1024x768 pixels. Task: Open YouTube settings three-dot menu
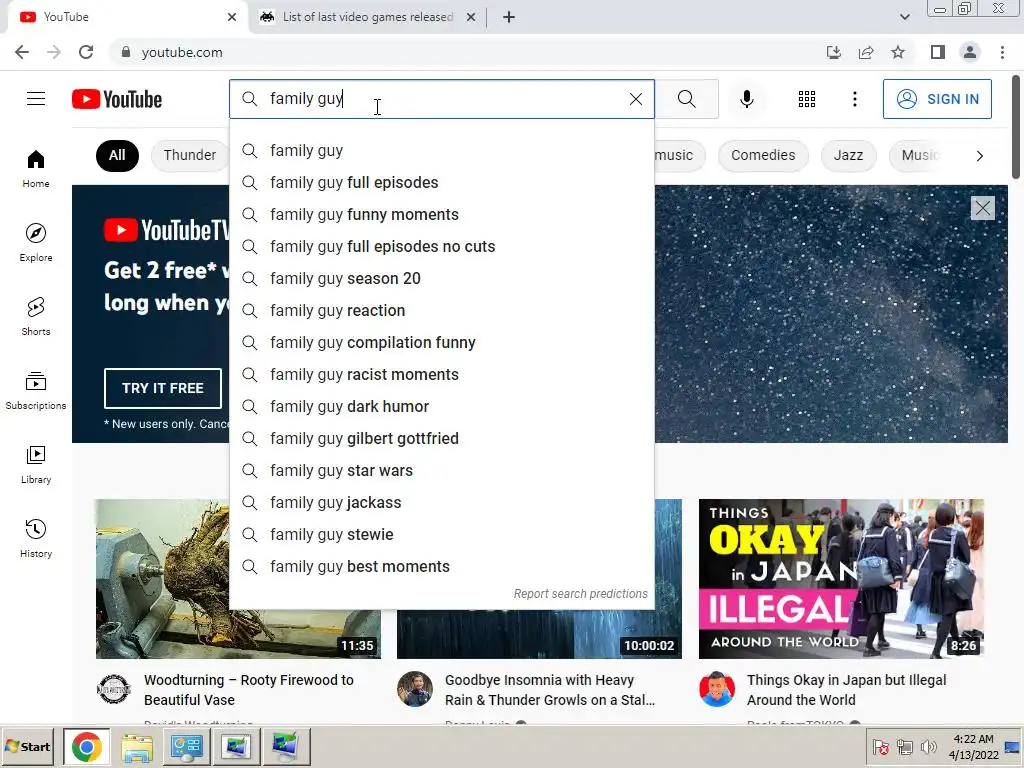click(854, 99)
